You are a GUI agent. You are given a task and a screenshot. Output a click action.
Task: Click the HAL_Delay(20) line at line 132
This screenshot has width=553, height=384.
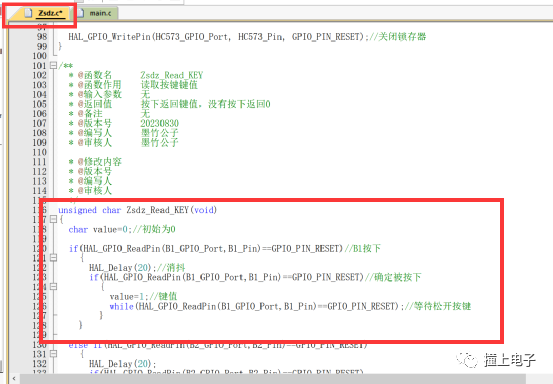tap(122, 364)
